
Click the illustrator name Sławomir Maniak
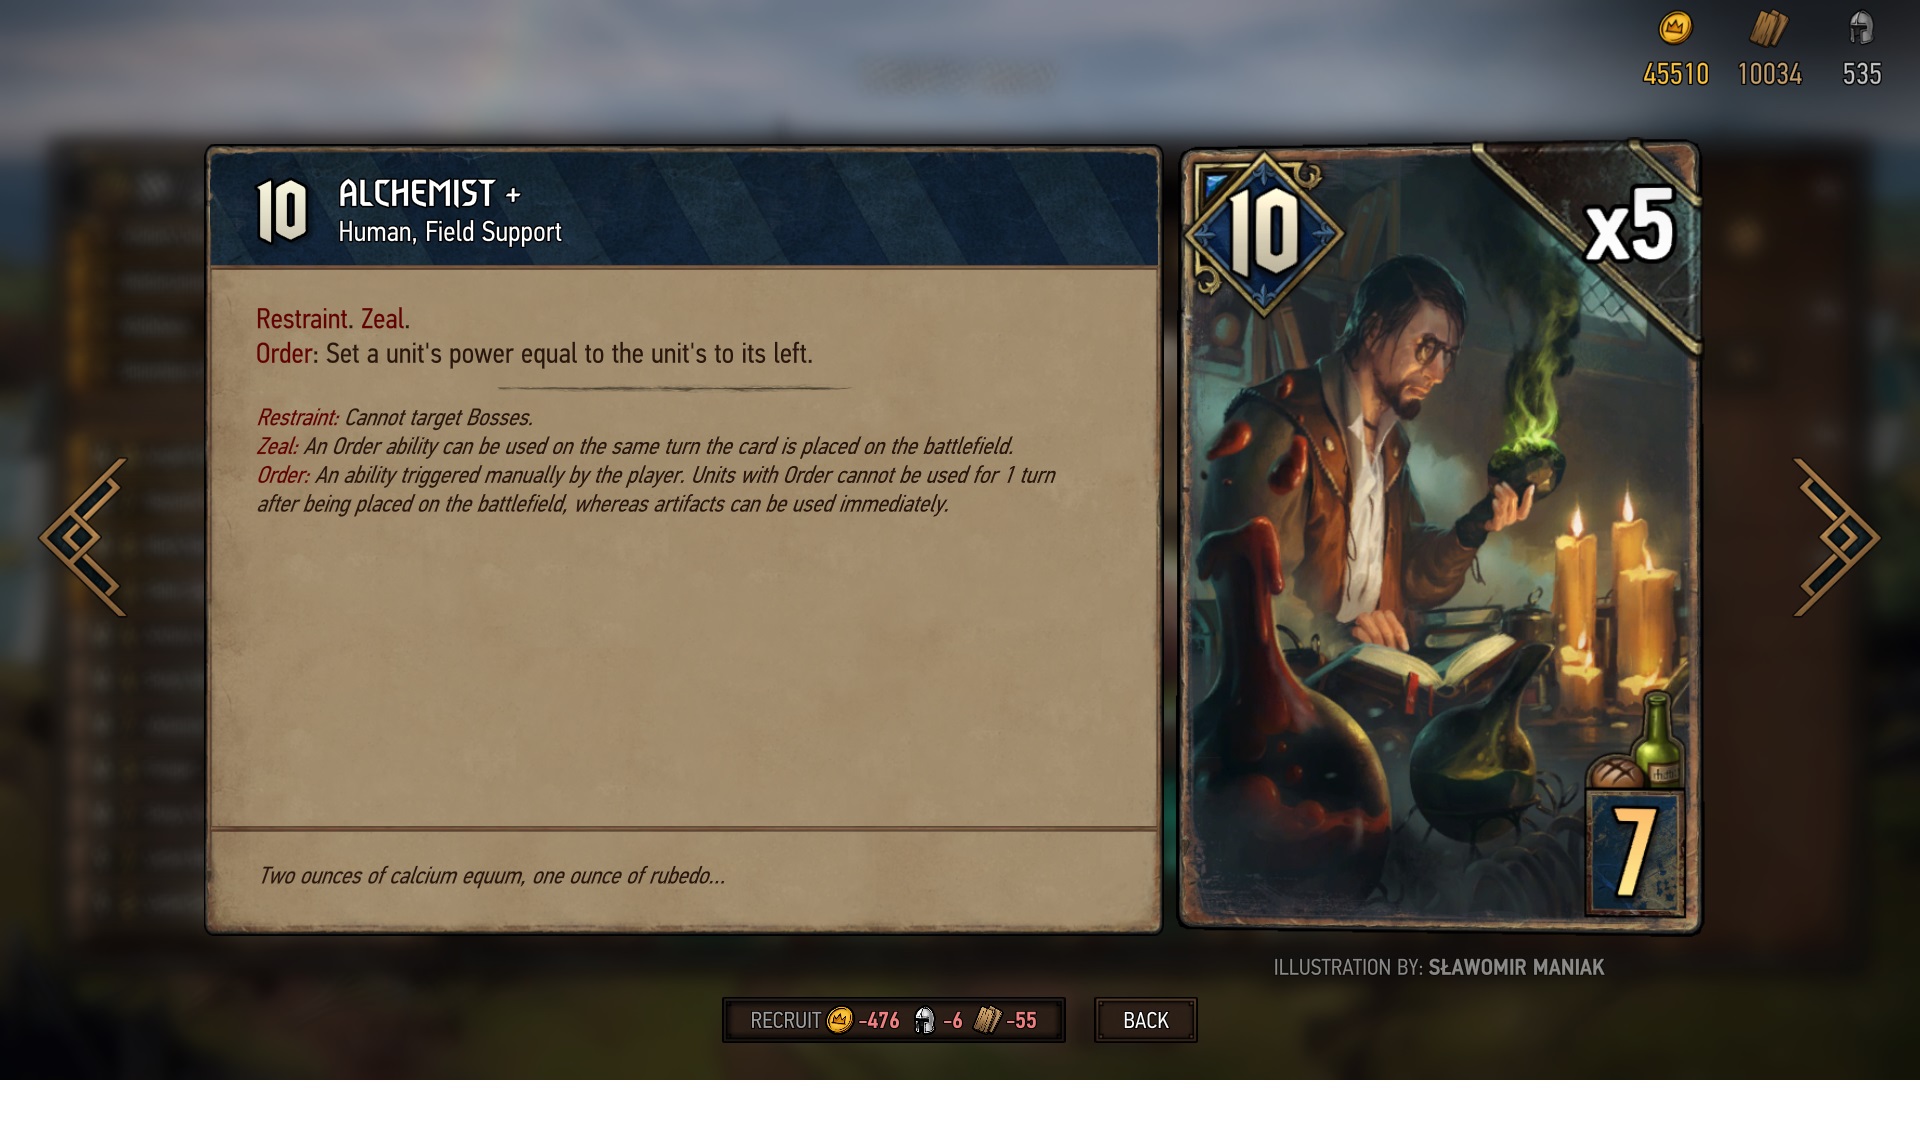click(x=1516, y=967)
